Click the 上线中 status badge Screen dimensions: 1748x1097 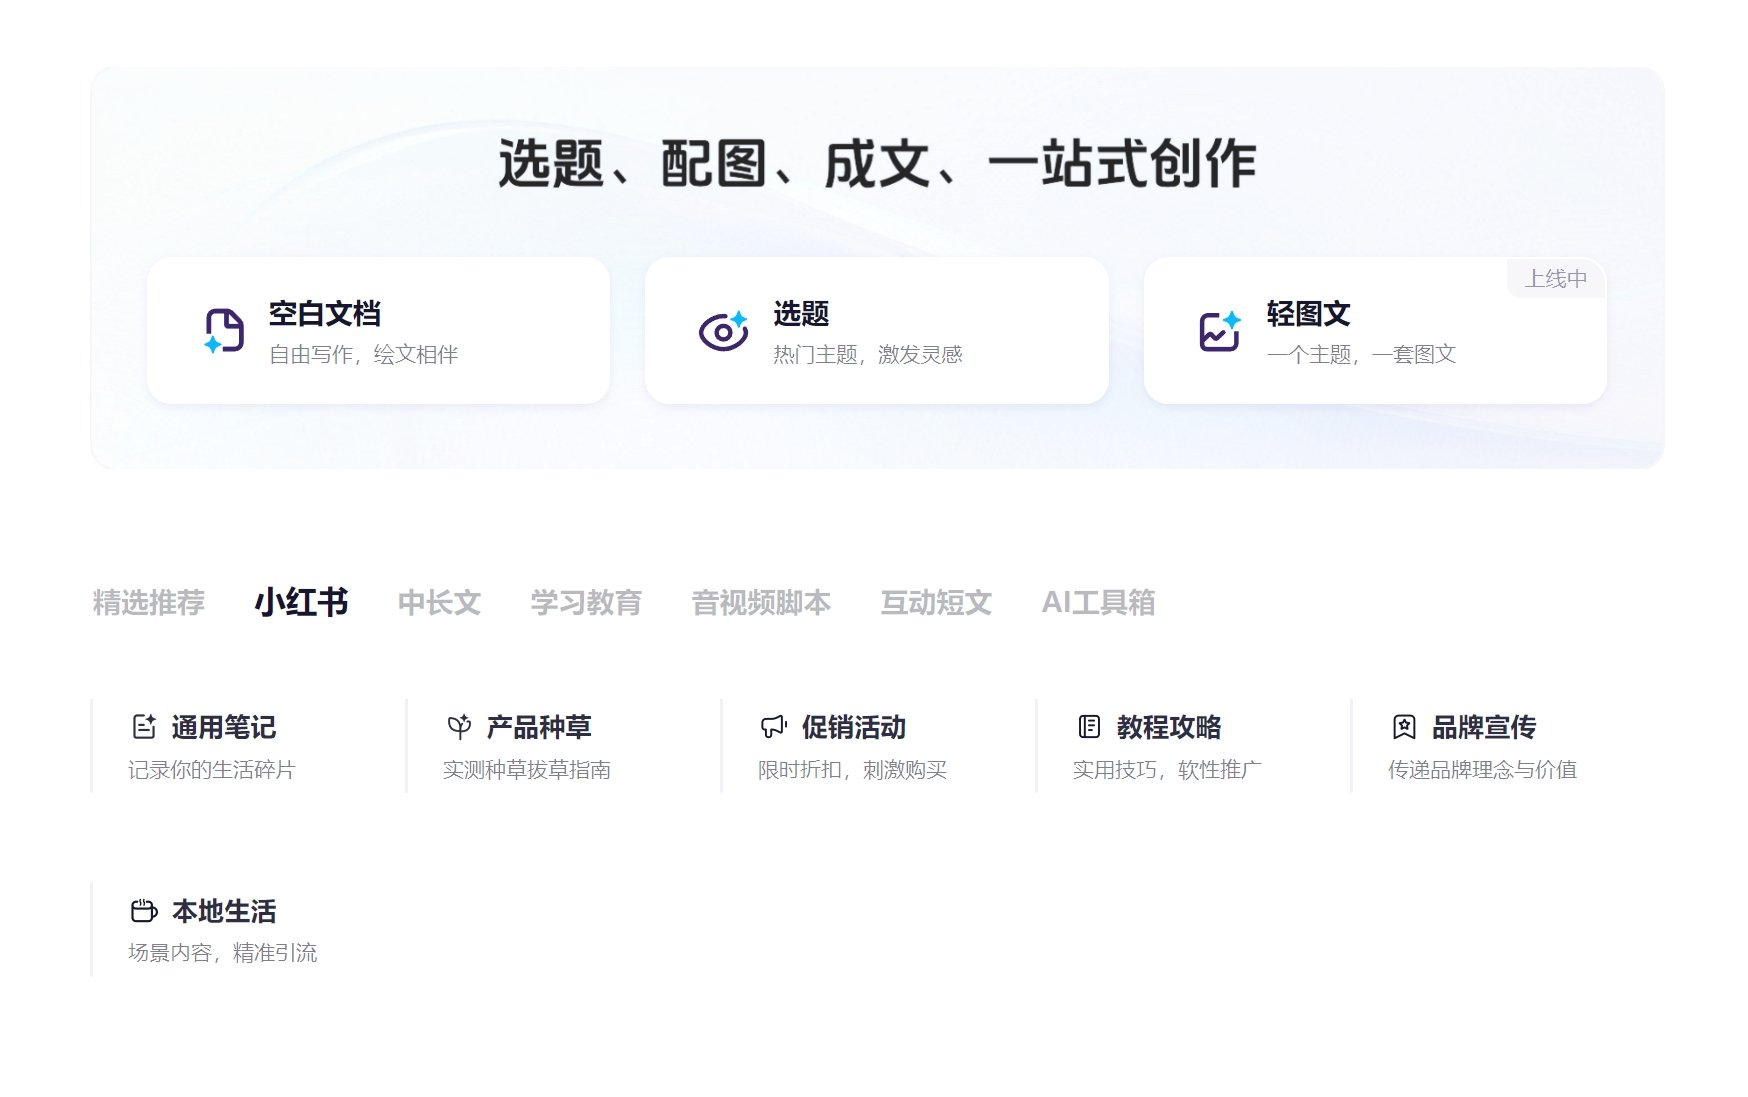(x=1556, y=279)
